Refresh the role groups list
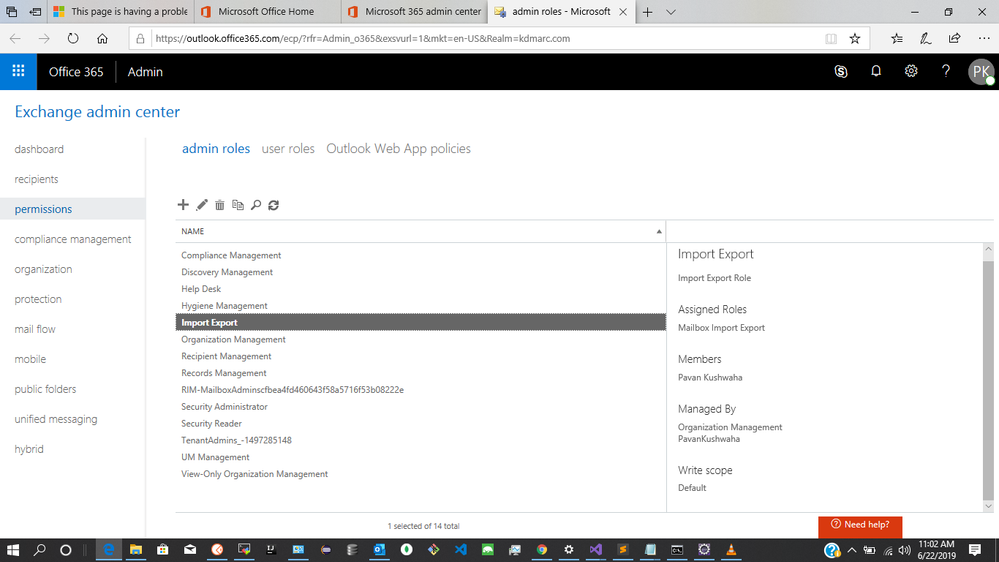Viewport: 999px width, 562px height. (x=273, y=205)
